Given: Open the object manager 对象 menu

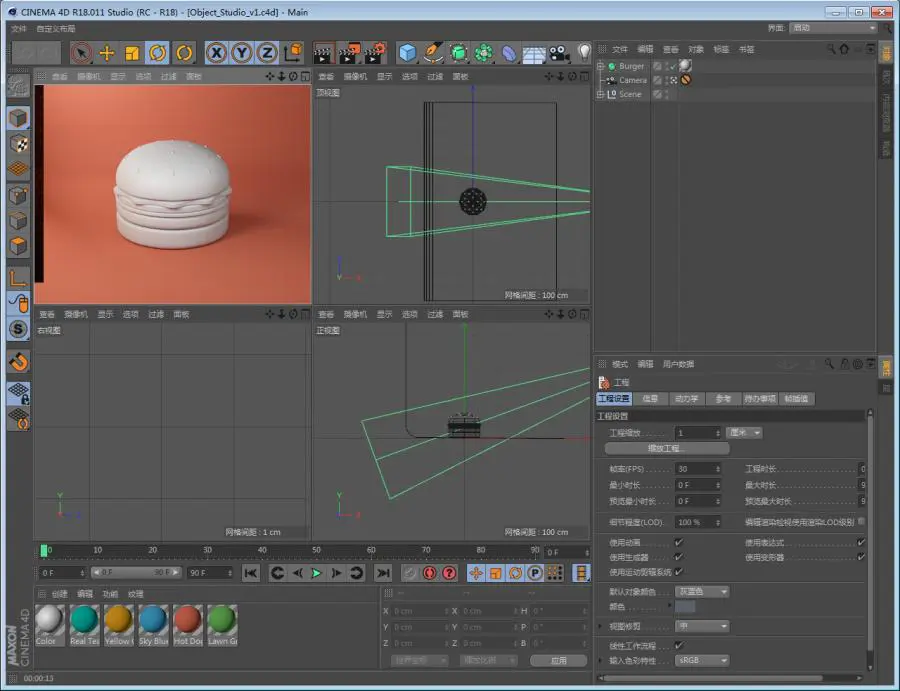Looking at the screenshot, I should (696, 49).
